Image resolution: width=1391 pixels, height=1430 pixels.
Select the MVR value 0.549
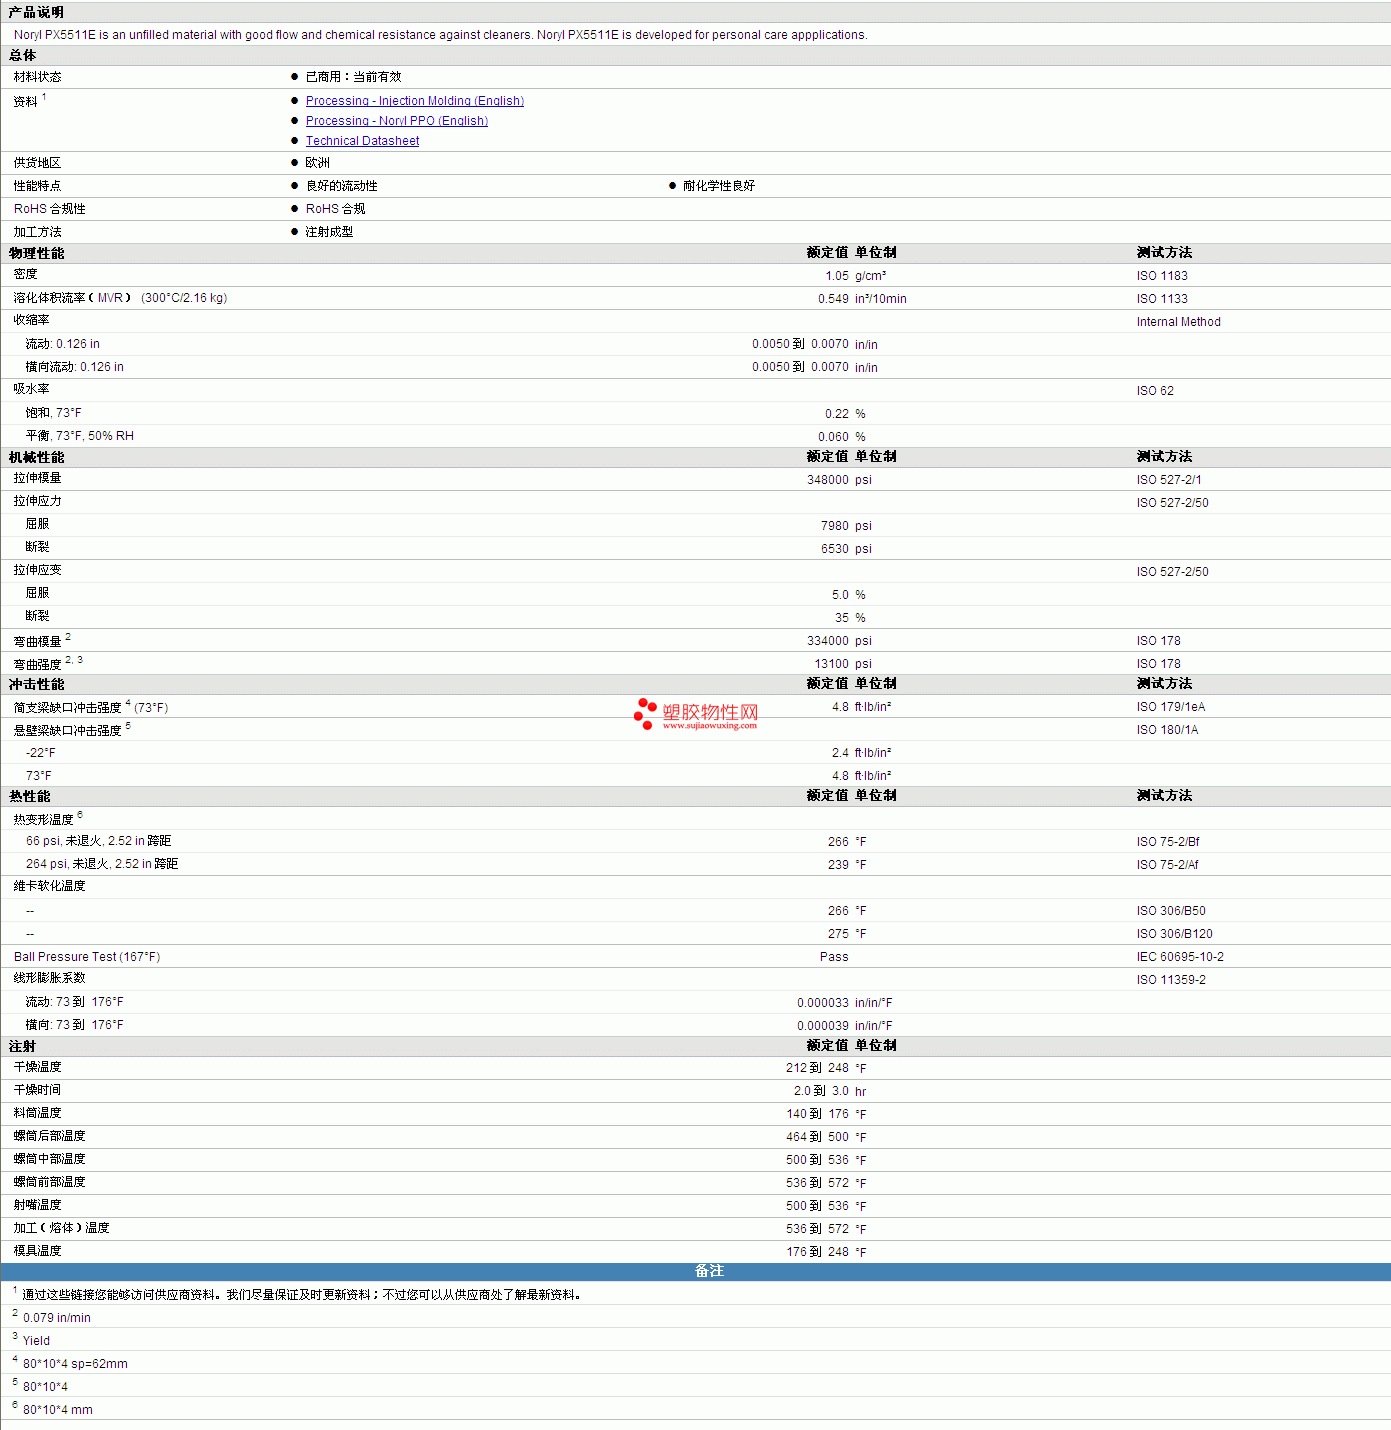(833, 299)
